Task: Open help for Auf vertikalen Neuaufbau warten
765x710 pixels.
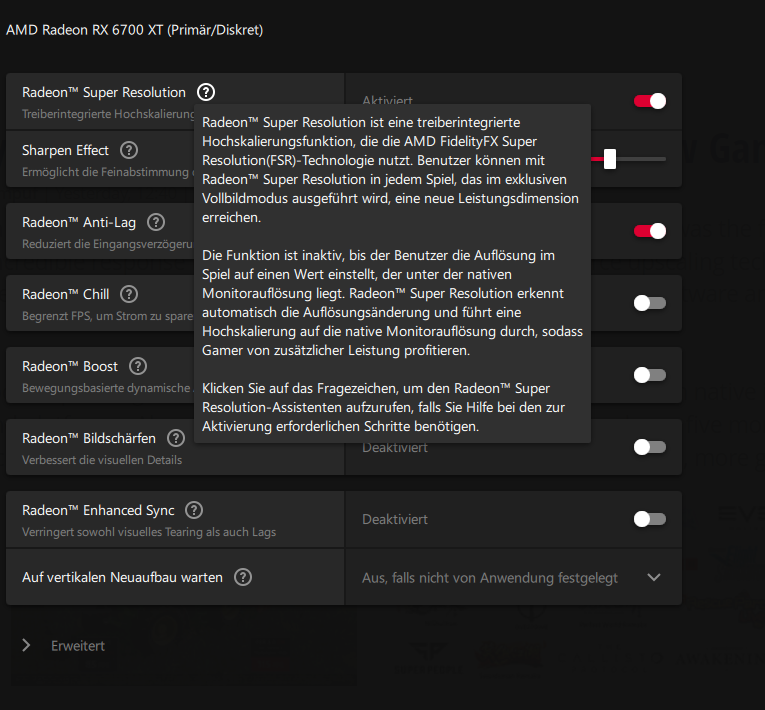Action: click(x=243, y=577)
